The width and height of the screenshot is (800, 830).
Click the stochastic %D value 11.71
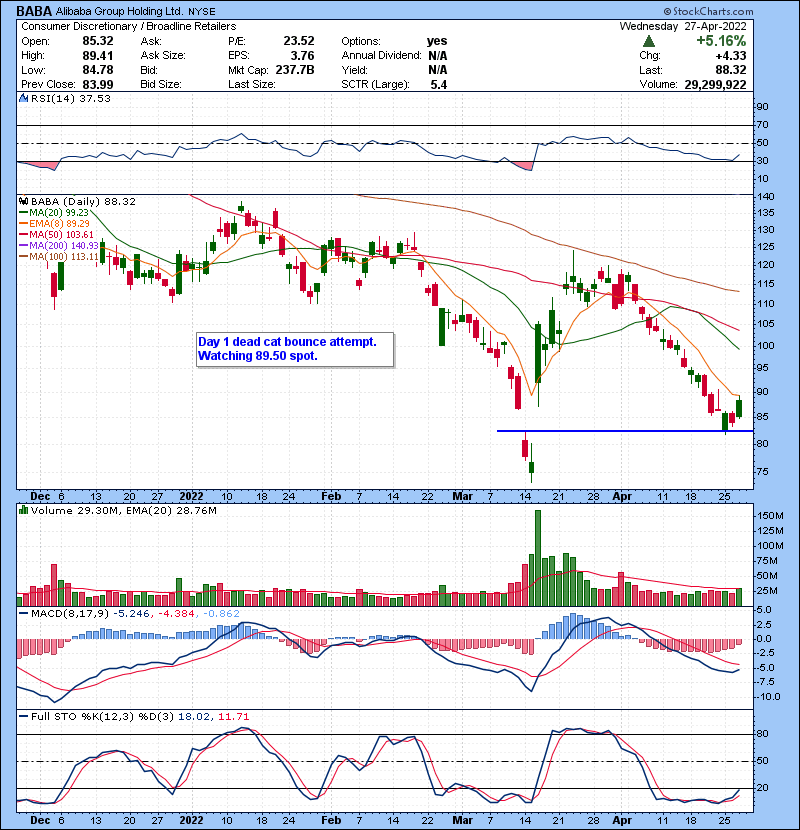[x=233, y=717]
